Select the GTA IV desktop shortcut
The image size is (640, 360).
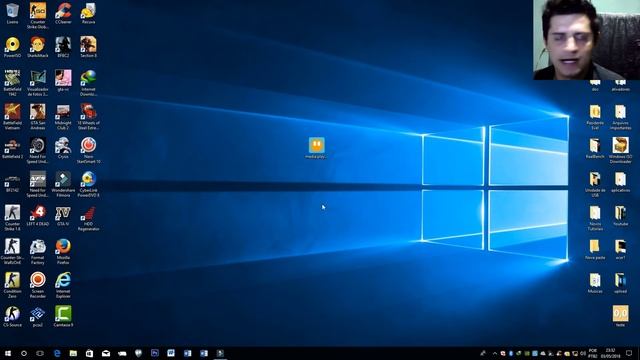[x=63, y=216]
